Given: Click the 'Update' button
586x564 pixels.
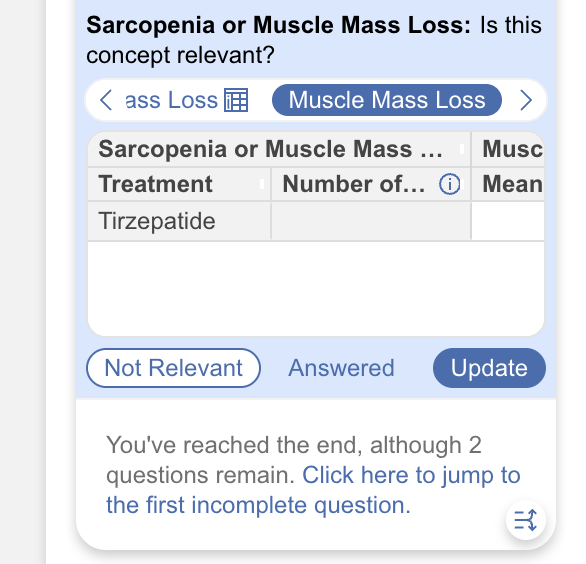Looking at the screenshot, I should (489, 368).
